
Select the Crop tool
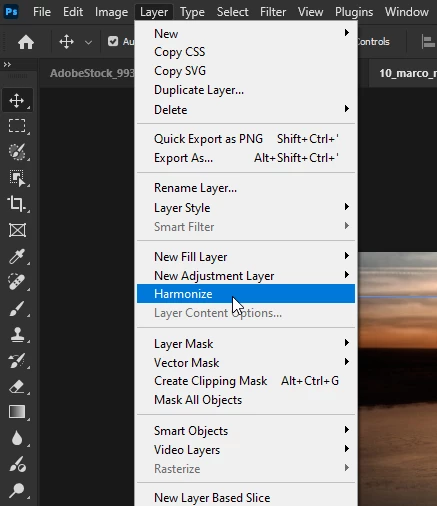click(x=17, y=204)
